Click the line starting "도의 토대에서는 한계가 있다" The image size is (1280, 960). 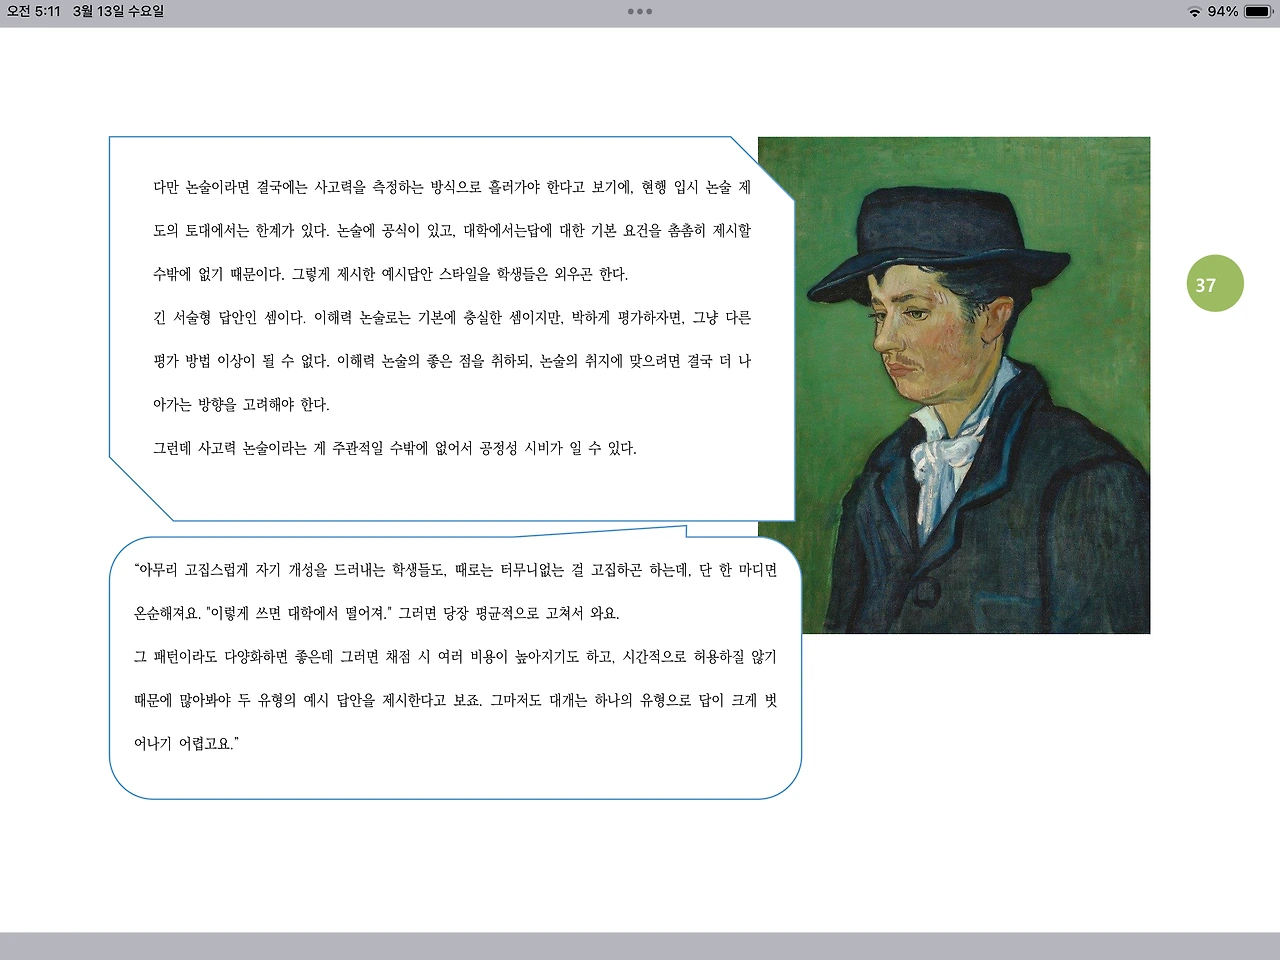pos(452,231)
